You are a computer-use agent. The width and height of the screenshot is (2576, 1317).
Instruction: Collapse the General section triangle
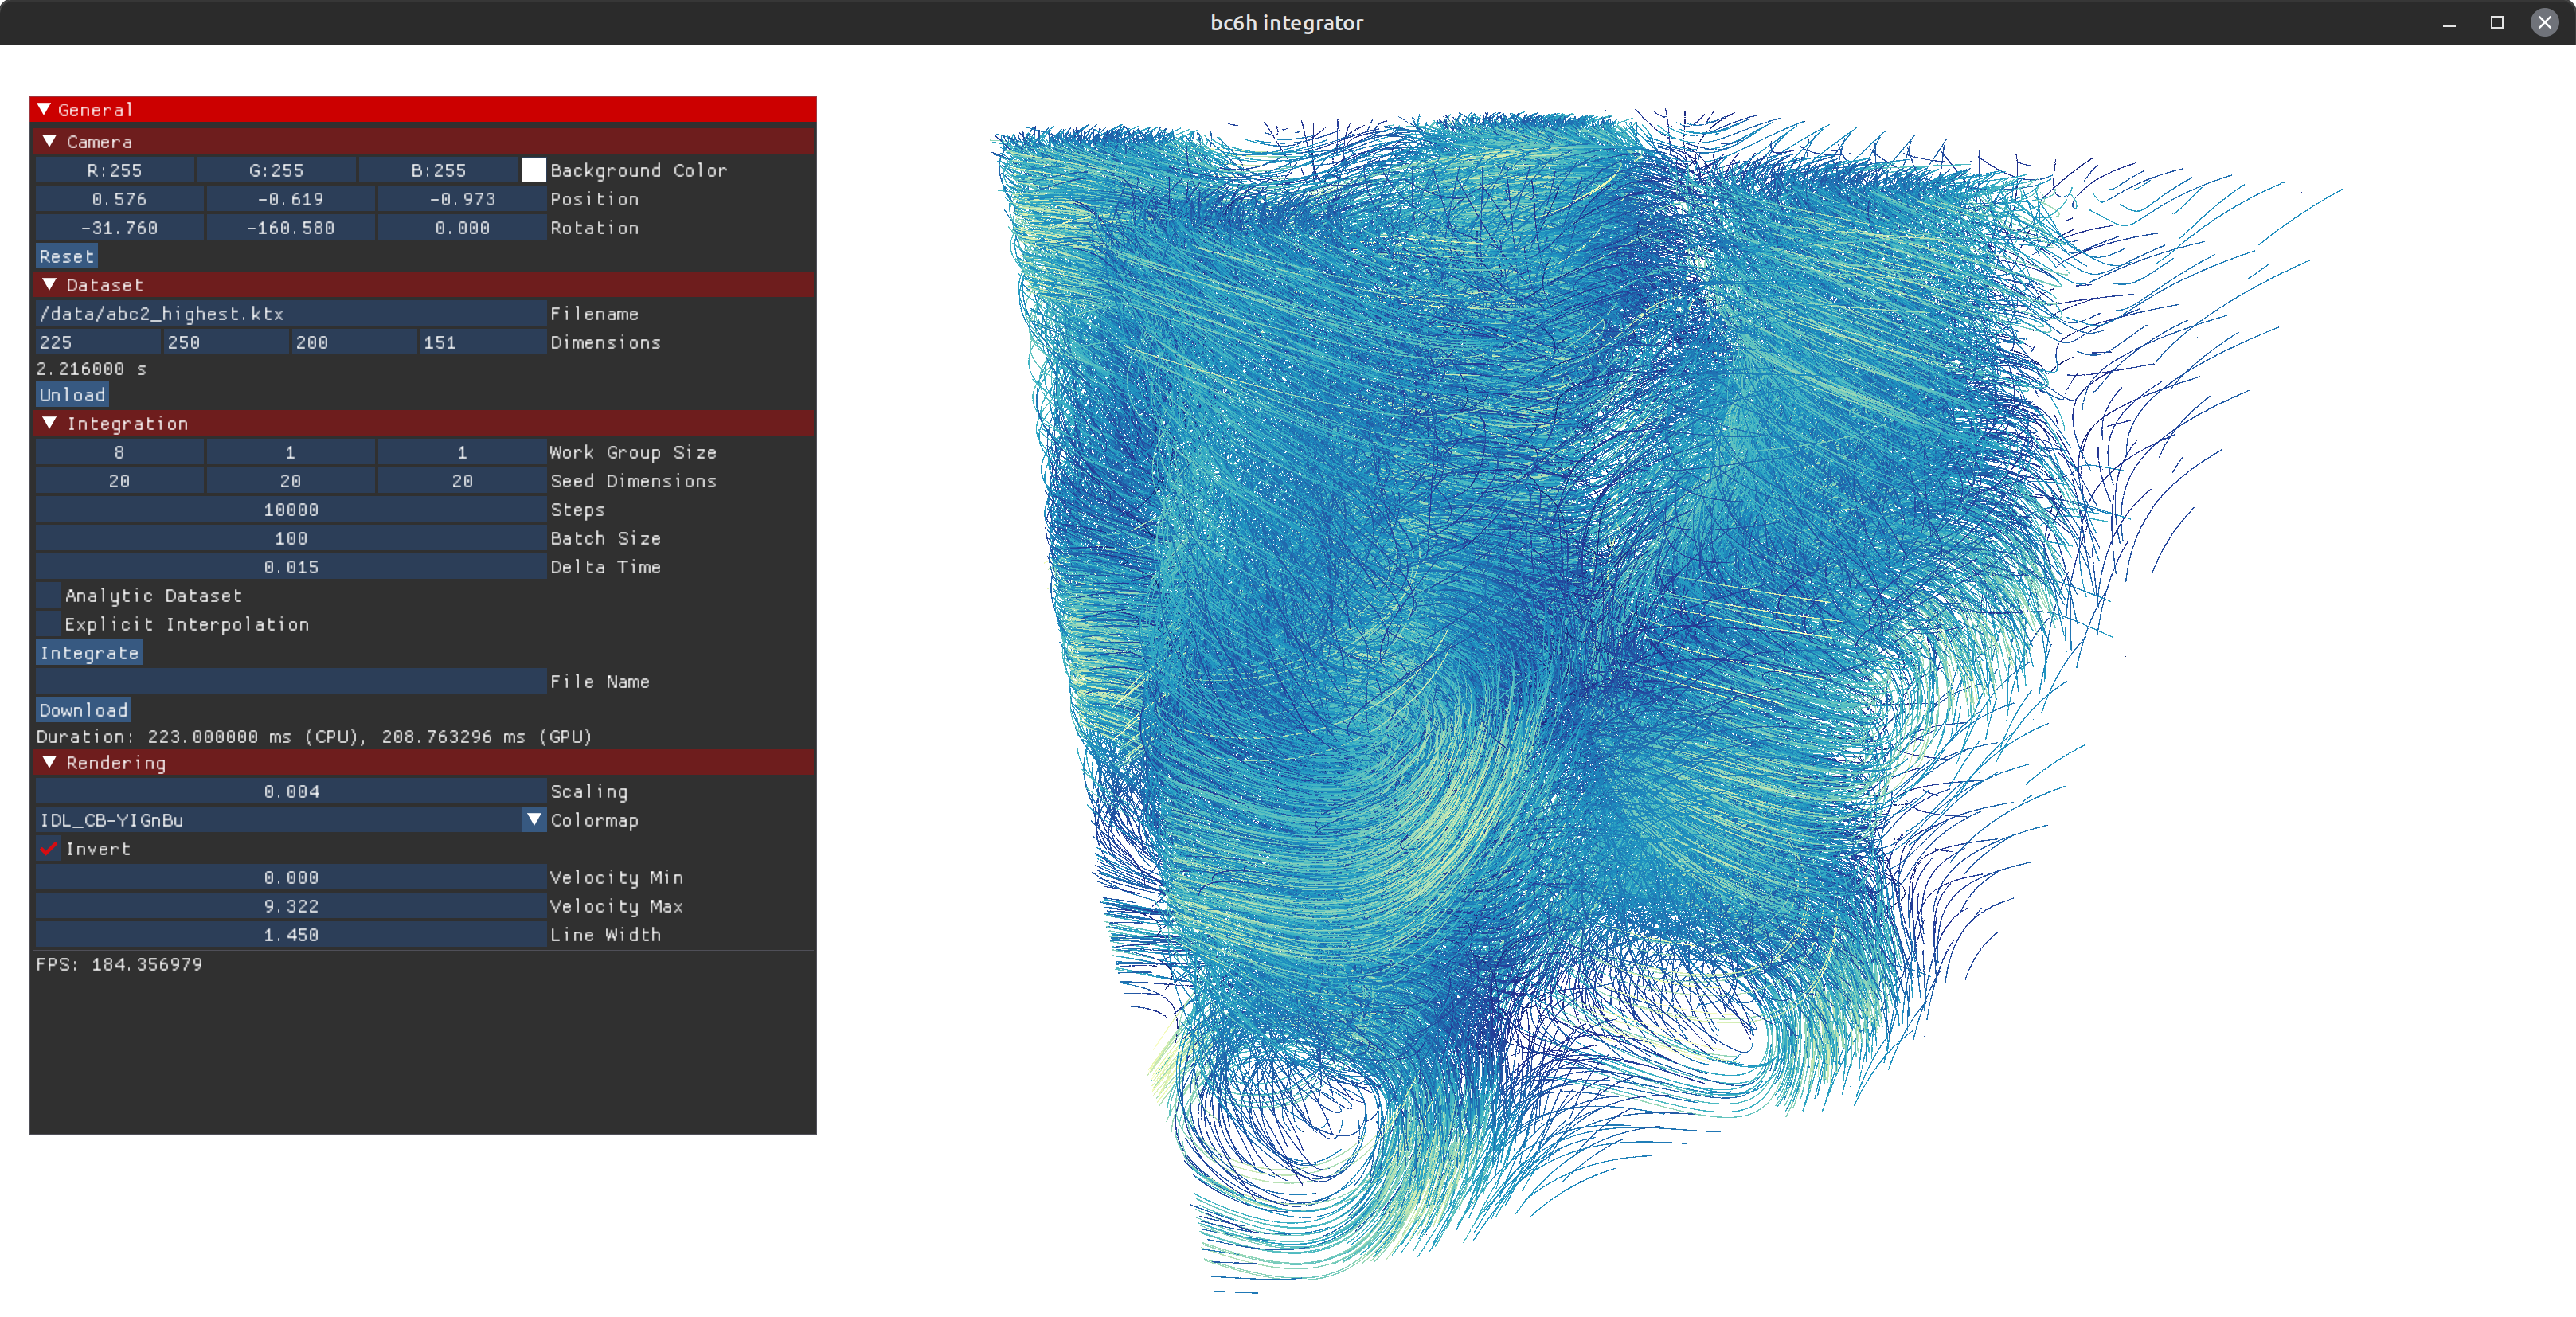[x=44, y=109]
